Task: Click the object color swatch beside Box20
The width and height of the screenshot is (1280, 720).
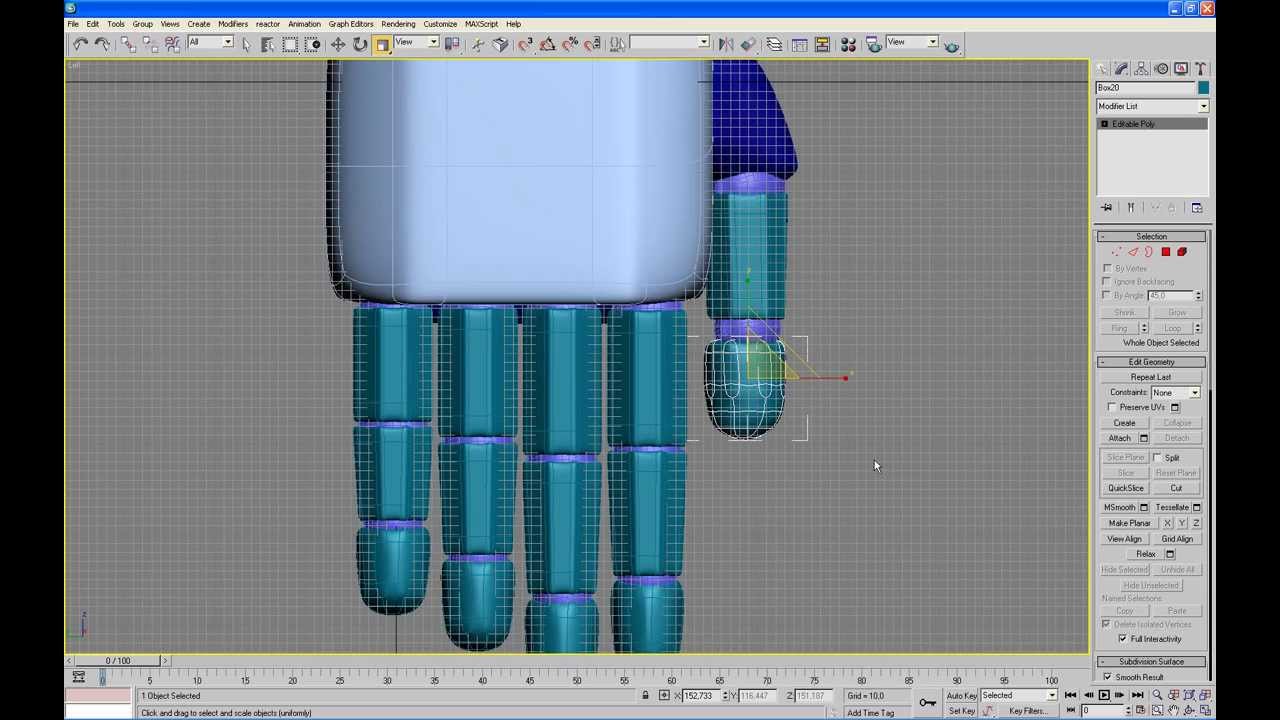Action: 1203,88
